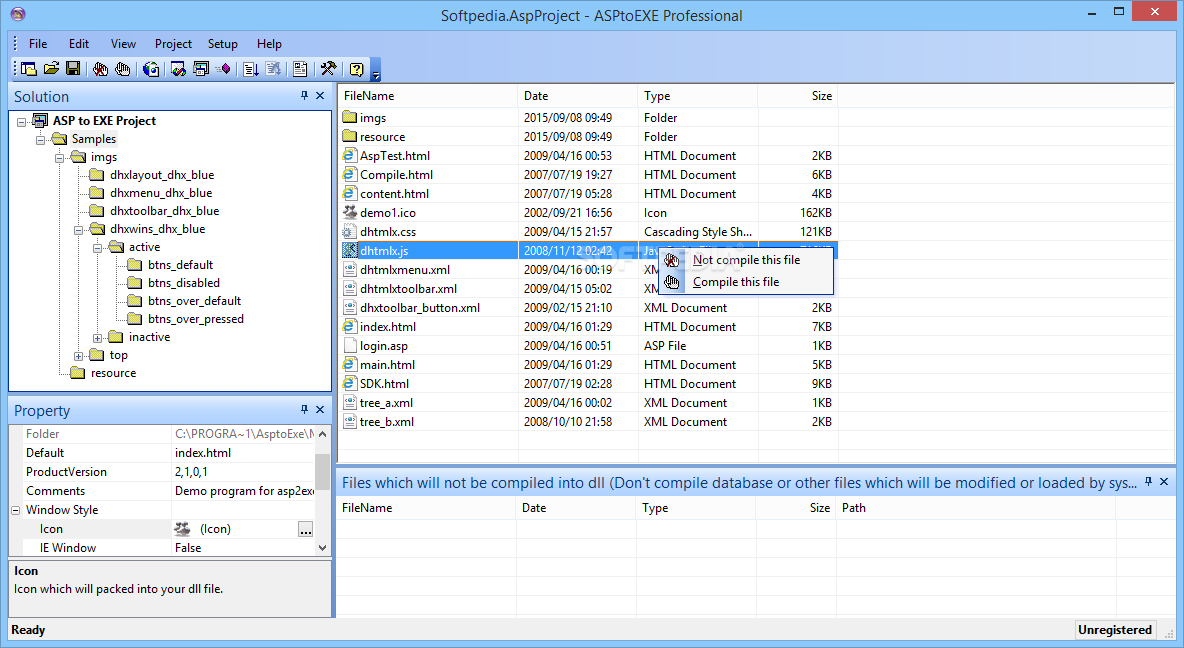This screenshot has height=648, width=1184.
Task: Expand the top folder node
Action: tap(79, 356)
